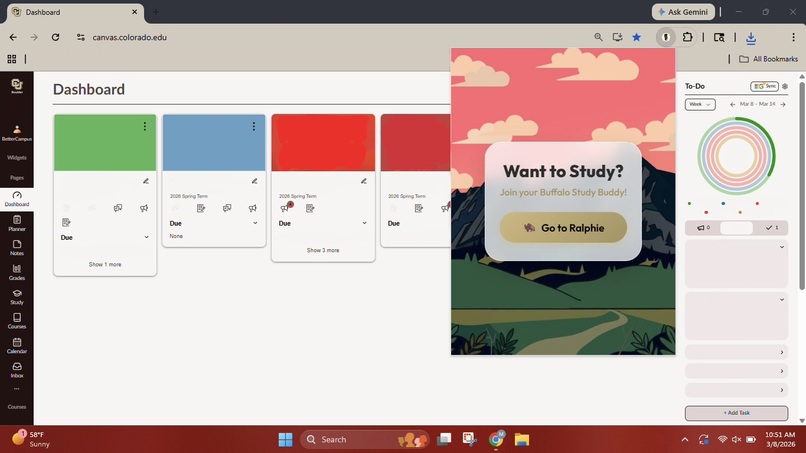
Task: Expand Due chevron on blue card
Action: pyautogui.click(x=255, y=223)
